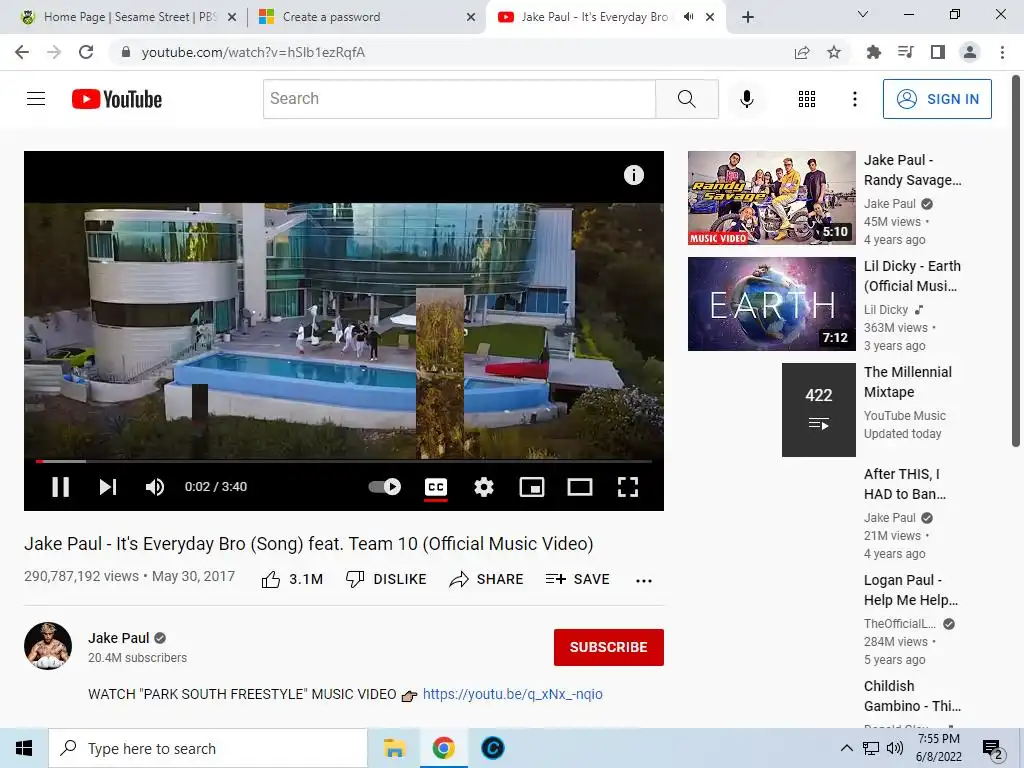Toggle Chrome side panel
This screenshot has width=1024, height=768.
[938, 52]
